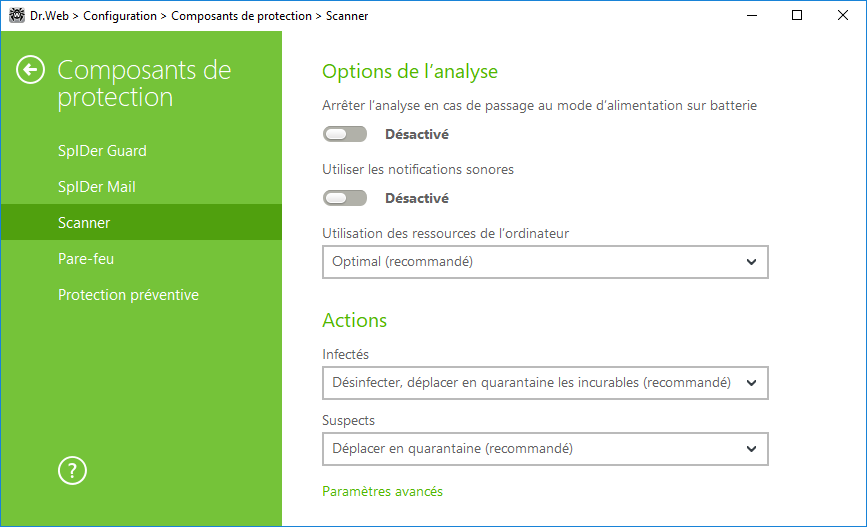Click the back arrow icon
The width and height of the screenshot is (867, 527).
click(30, 70)
